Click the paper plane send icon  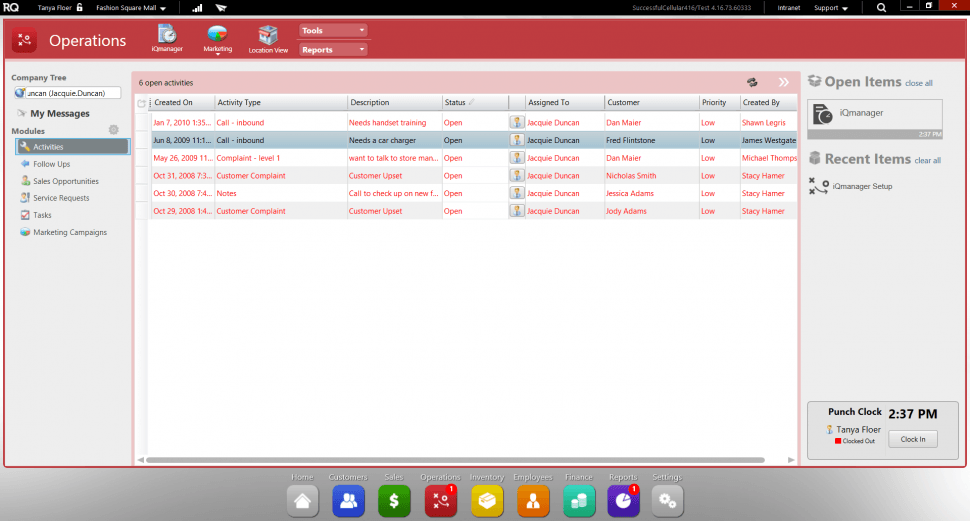click(x=221, y=8)
